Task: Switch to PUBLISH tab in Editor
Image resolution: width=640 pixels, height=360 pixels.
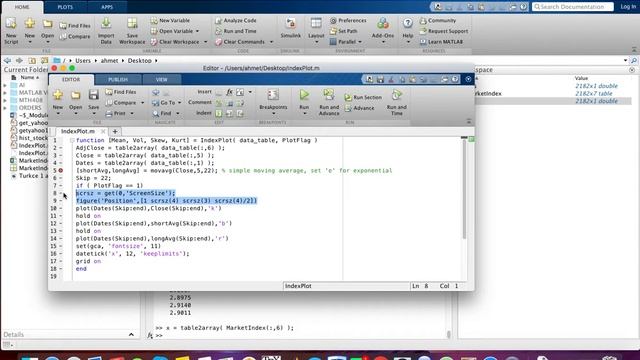Action: coord(118,80)
